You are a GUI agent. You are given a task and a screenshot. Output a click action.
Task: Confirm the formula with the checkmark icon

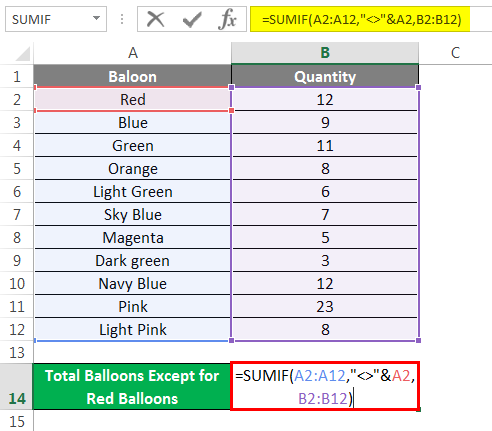coord(192,19)
